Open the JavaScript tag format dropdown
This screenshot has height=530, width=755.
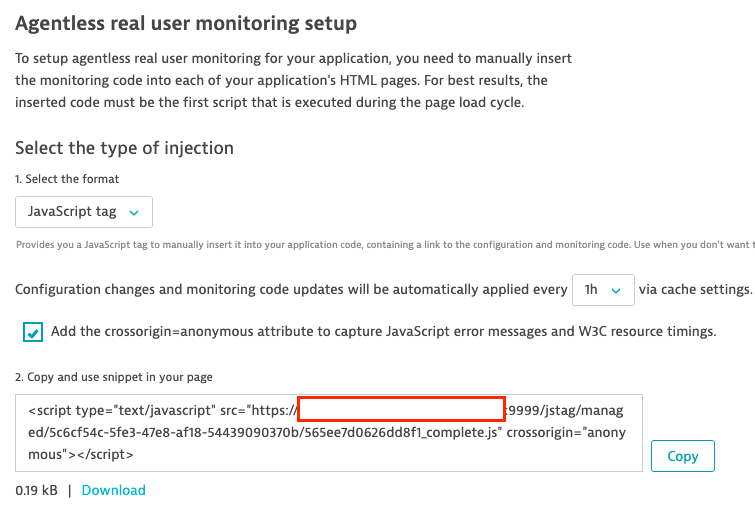click(83, 212)
